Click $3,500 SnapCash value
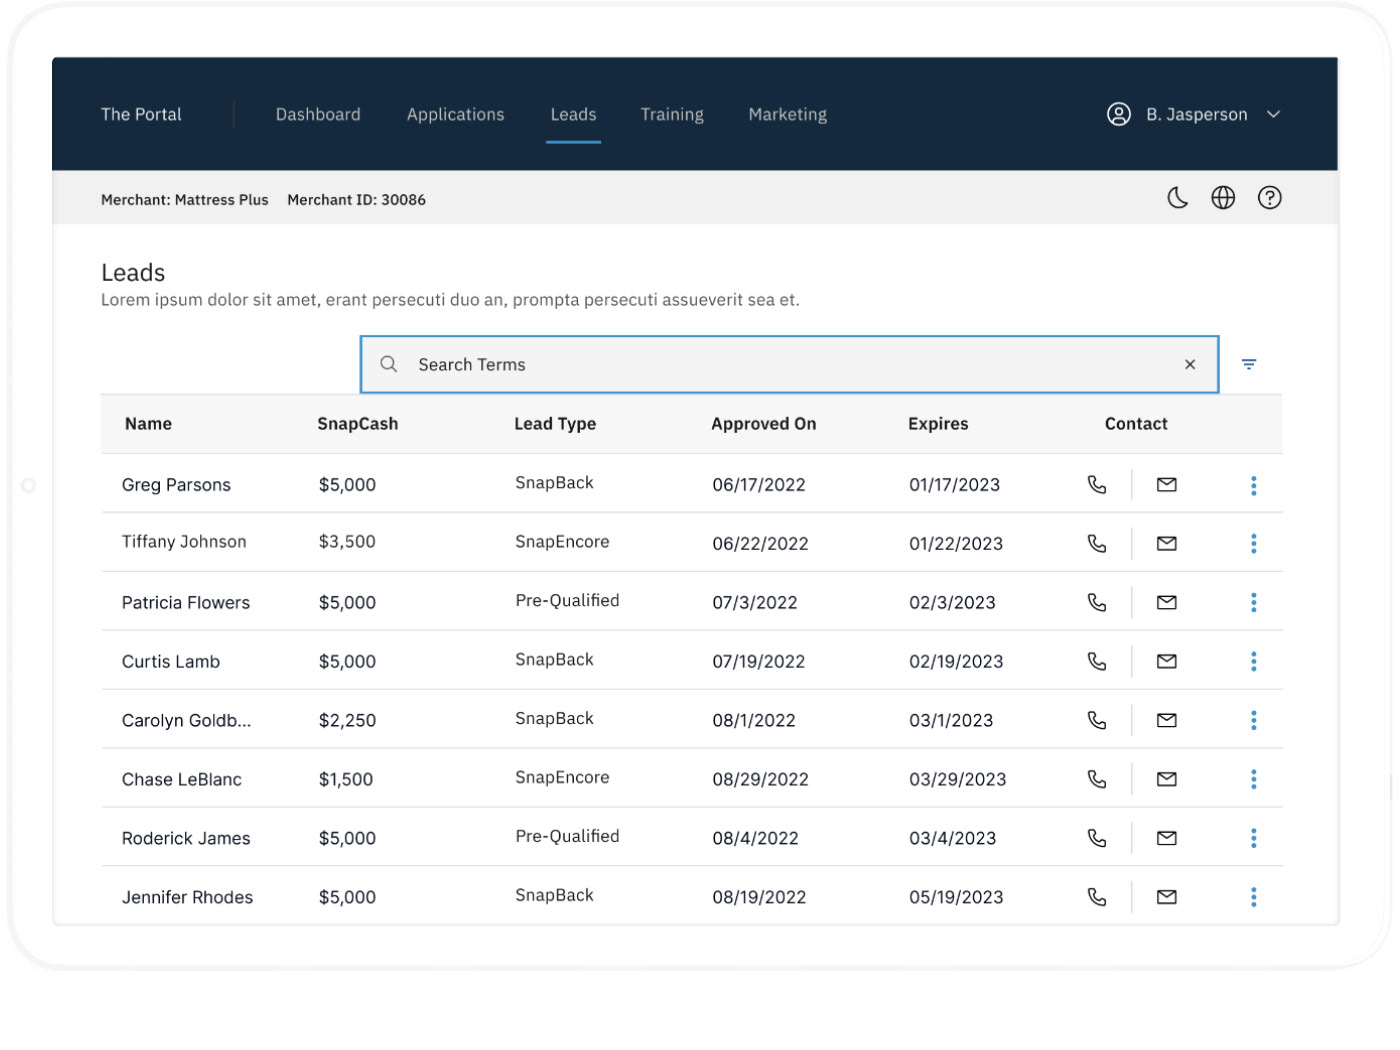 tap(347, 542)
